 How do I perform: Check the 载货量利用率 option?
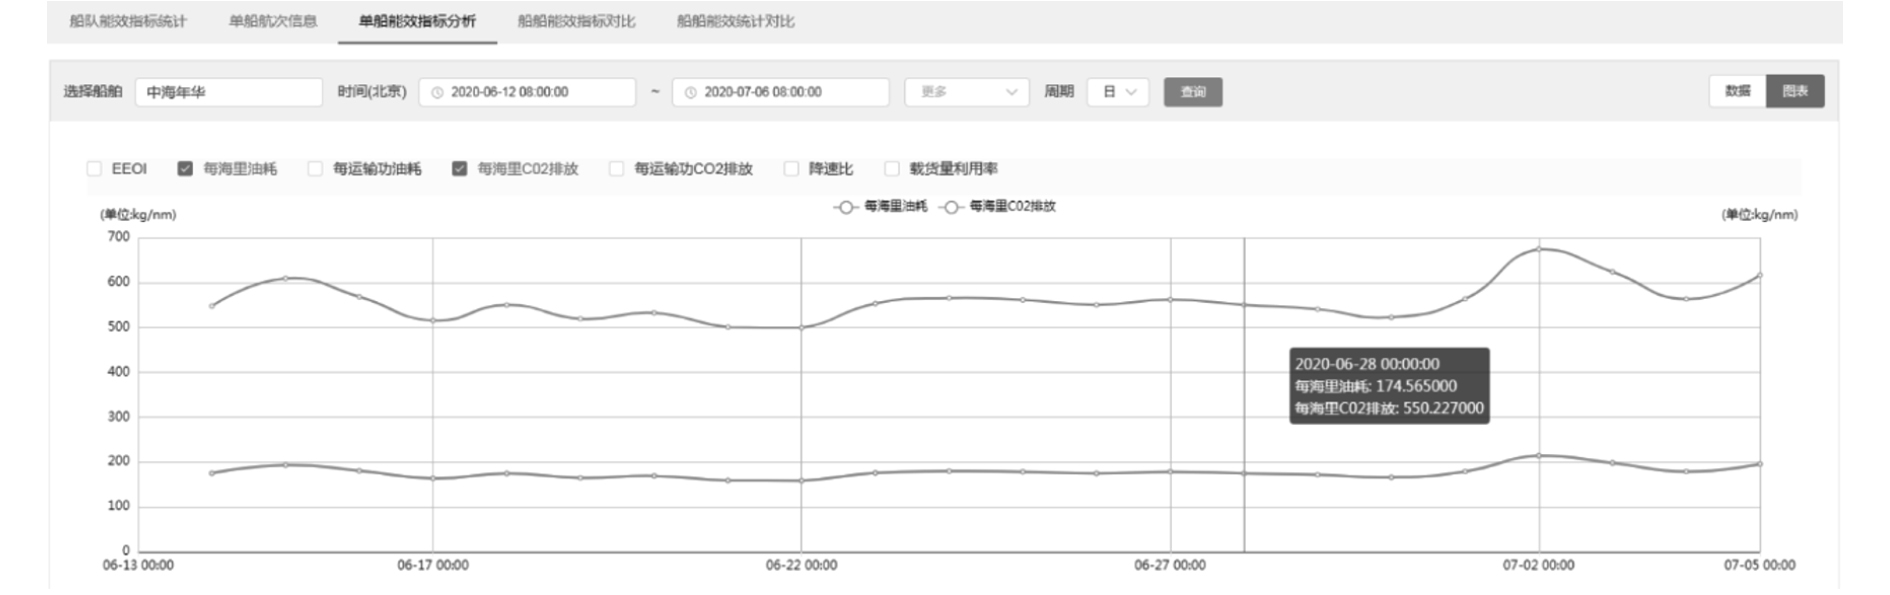coord(891,169)
